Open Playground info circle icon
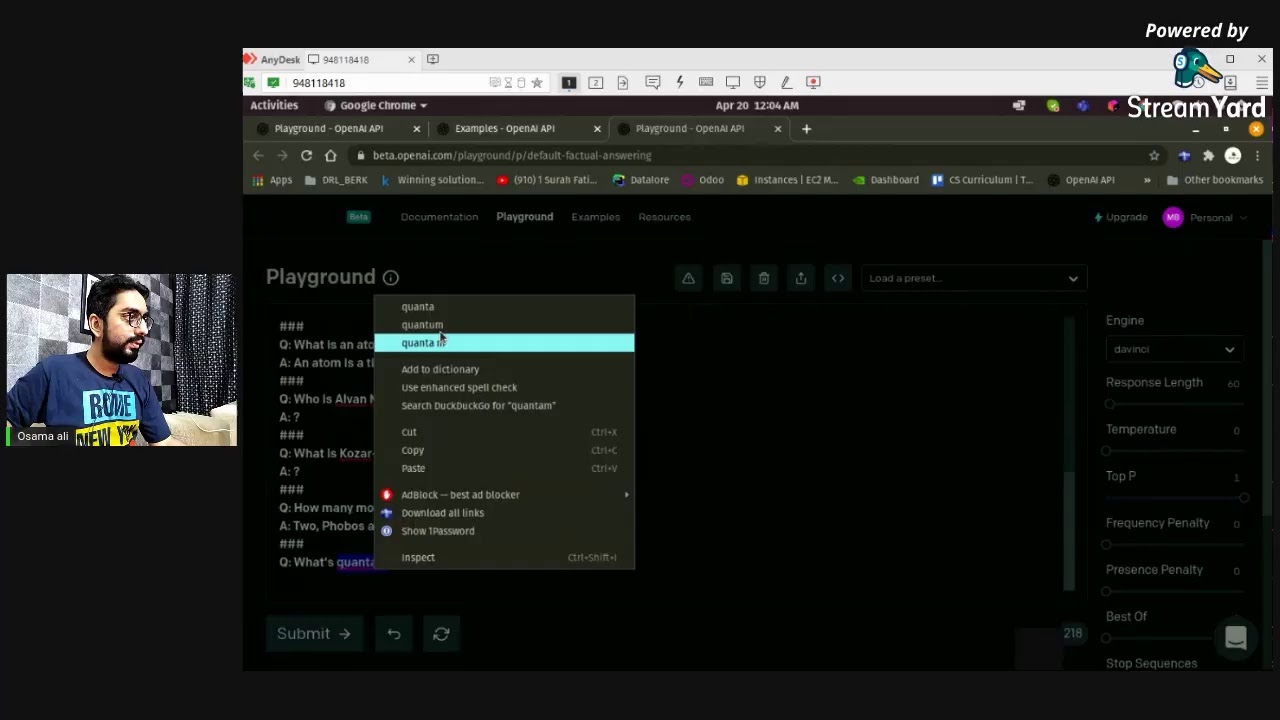The width and height of the screenshot is (1280, 720). point(391,278)
